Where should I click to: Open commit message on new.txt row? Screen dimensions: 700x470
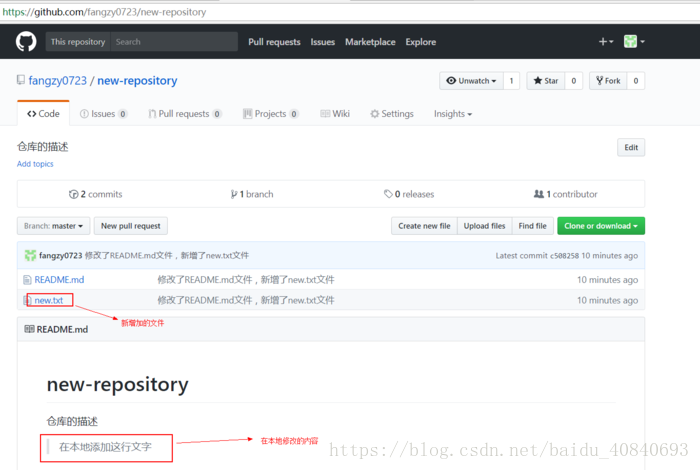click(246, 300)
